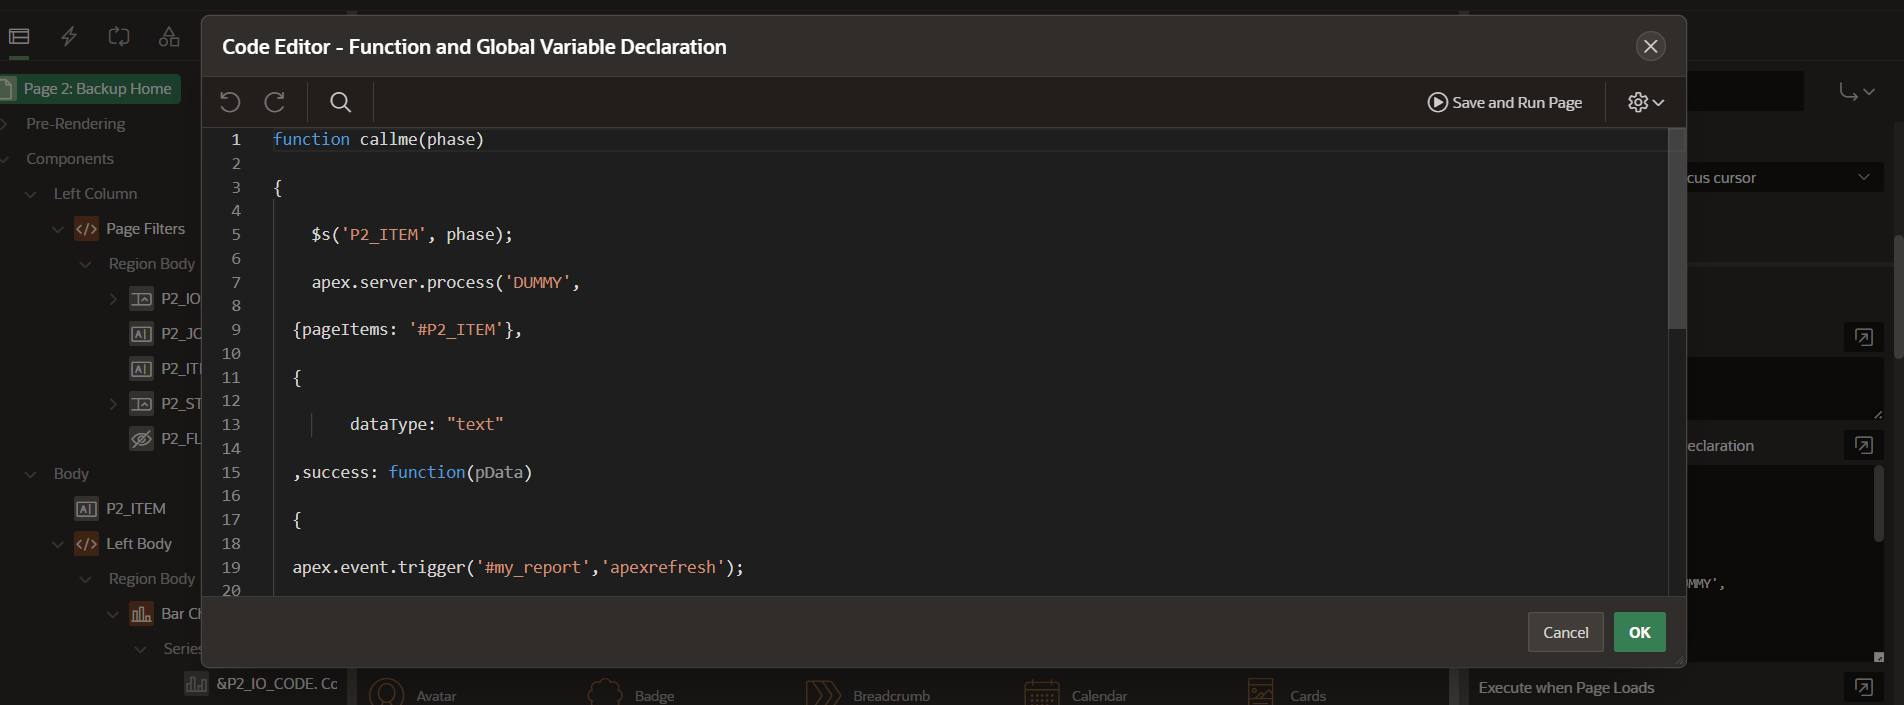Collapse the Left Column node
The height and width of the screenshot is (705, 1904).
point(31,194)
